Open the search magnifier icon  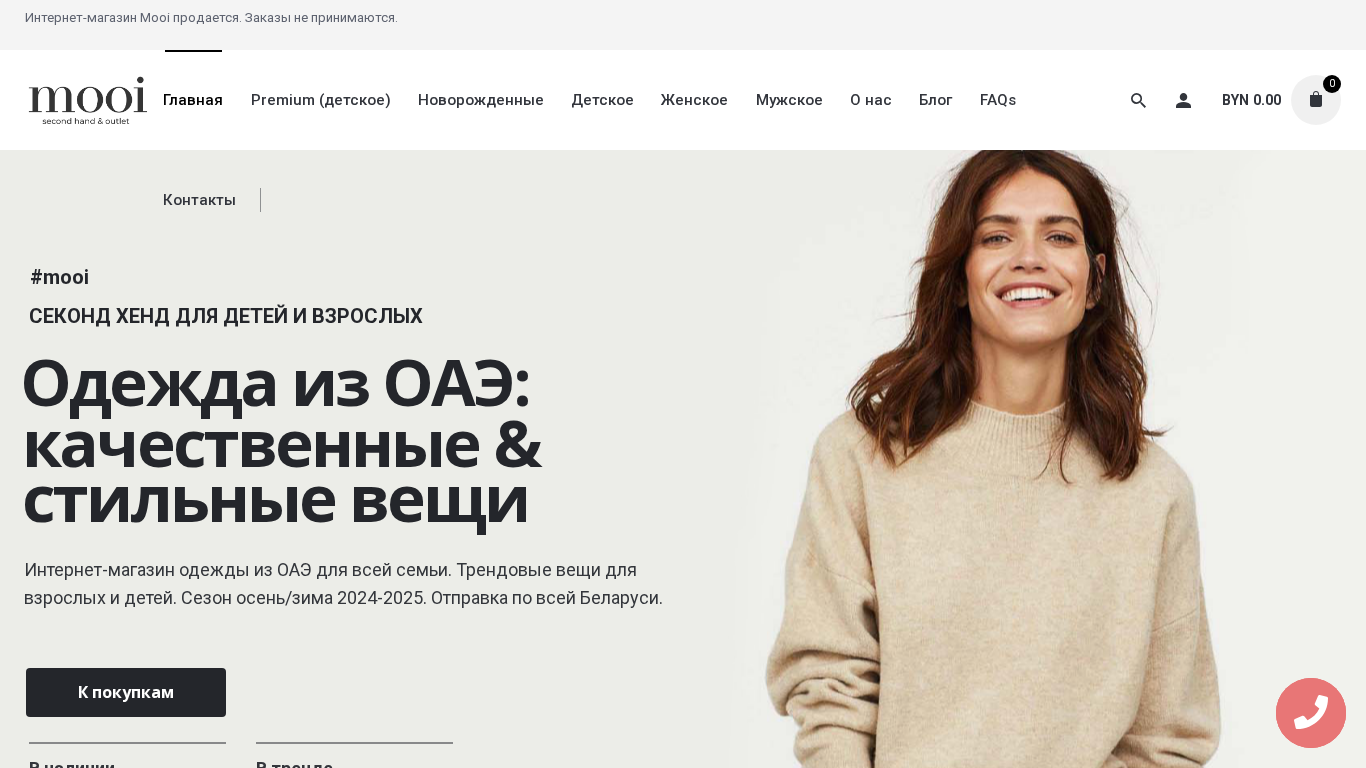(x=1138, y=100)
